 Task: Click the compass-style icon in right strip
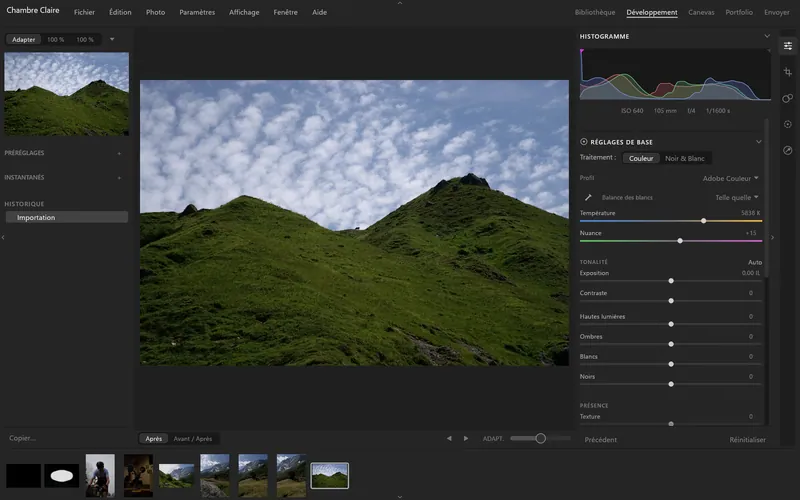(x=788, y=150)
